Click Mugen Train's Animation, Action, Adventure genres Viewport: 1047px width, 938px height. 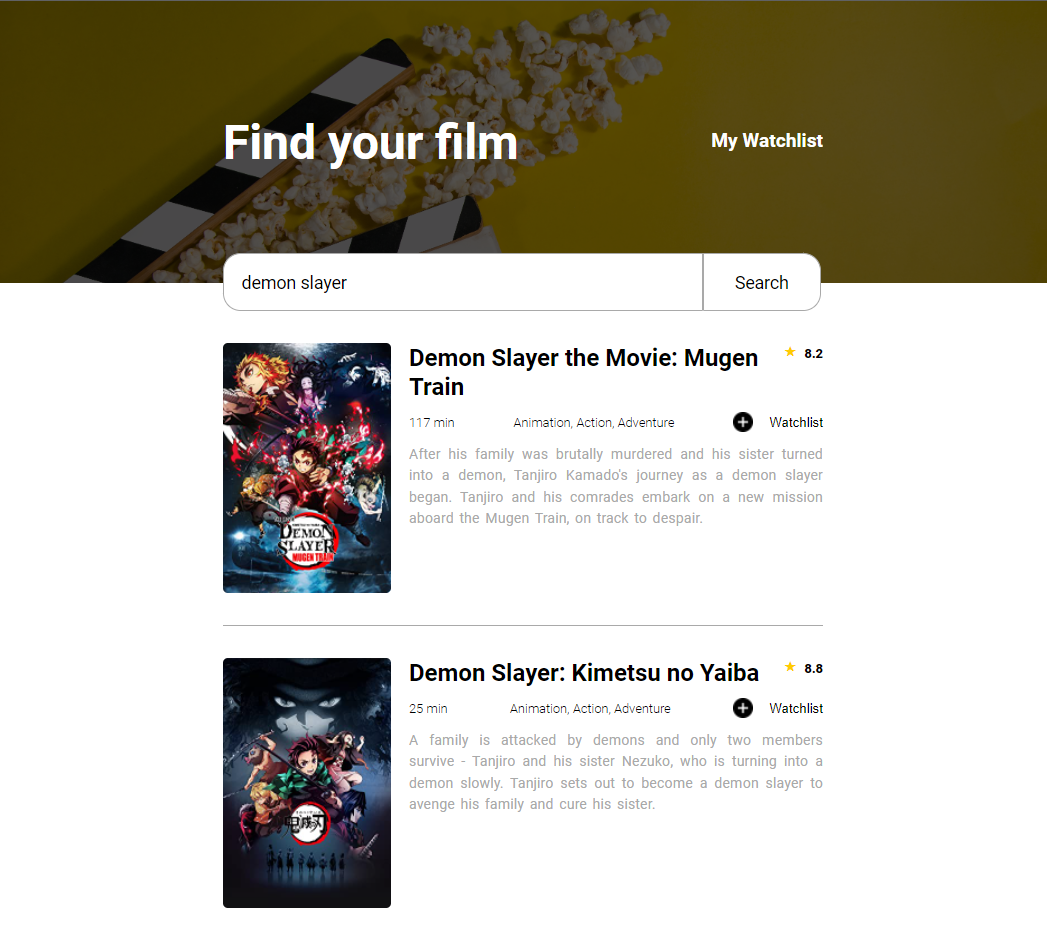tap(594, 423)
